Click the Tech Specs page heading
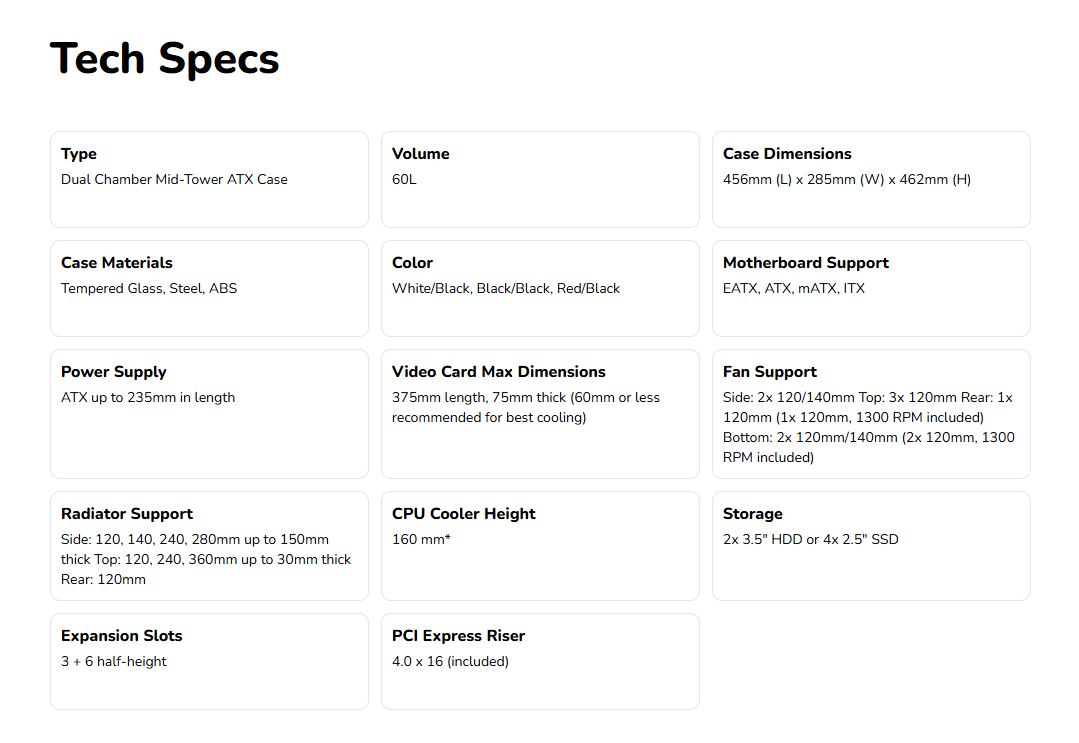 click(164, 58)
